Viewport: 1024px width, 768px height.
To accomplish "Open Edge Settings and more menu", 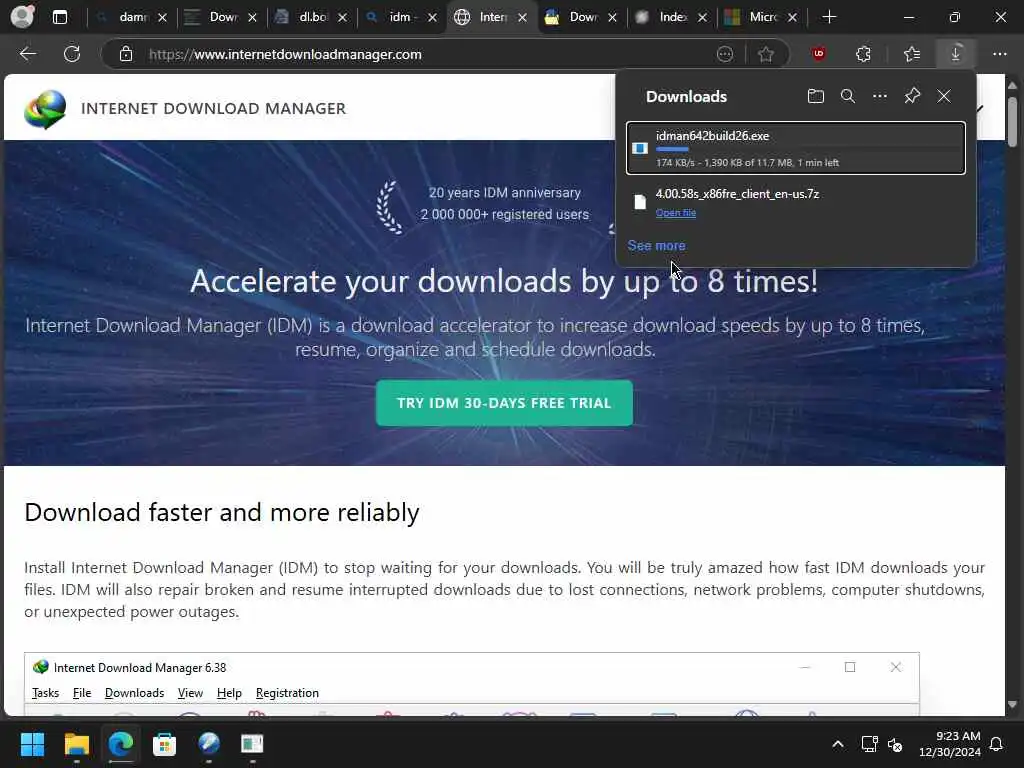I will click(1000, 54).
